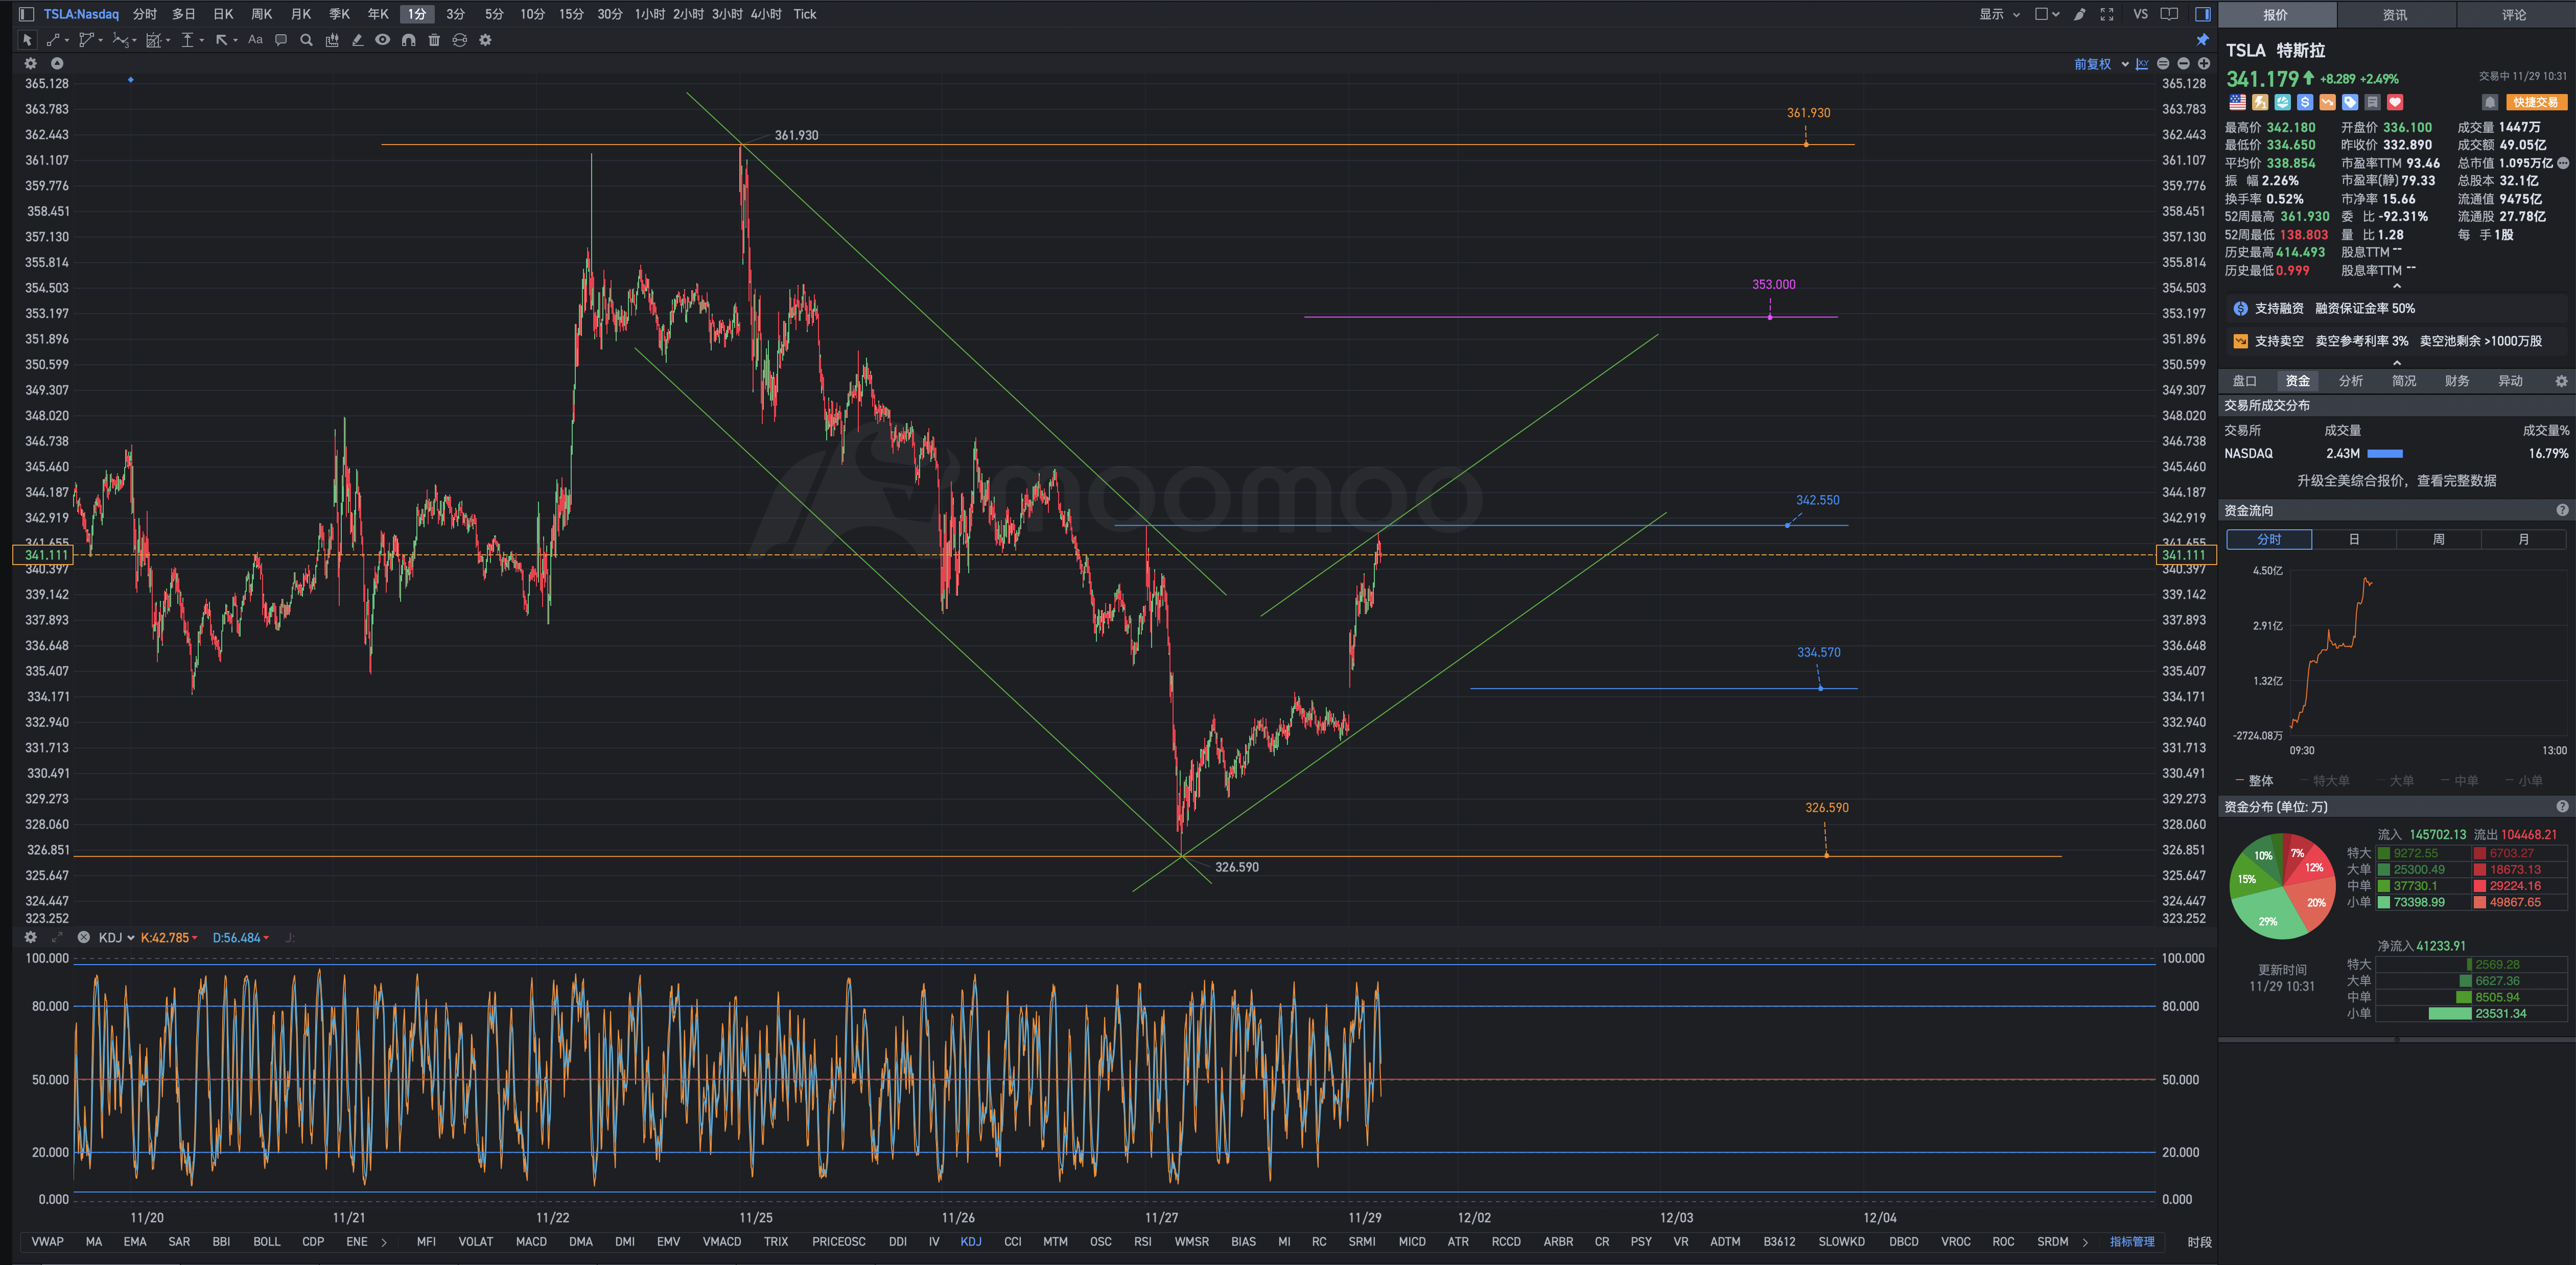This screenshot has width=2576, height=1265.
Task: Enter fullscreen chart mode
Action: (2107, 14)
